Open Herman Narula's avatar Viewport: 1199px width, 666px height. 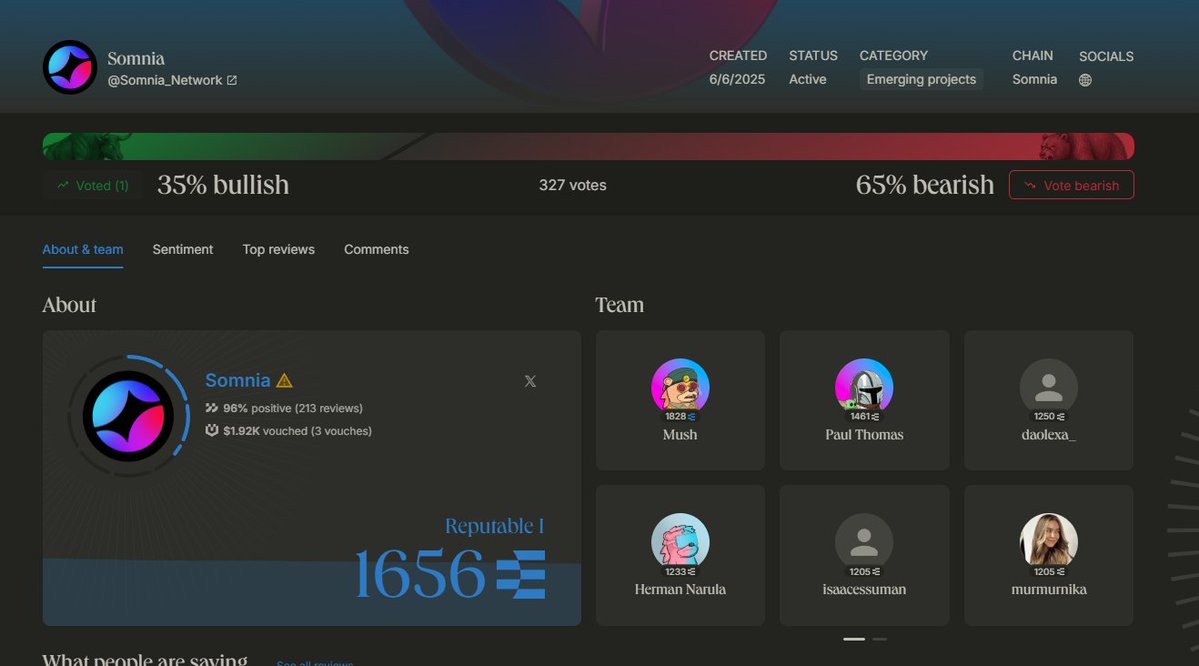tap(680, 542)
